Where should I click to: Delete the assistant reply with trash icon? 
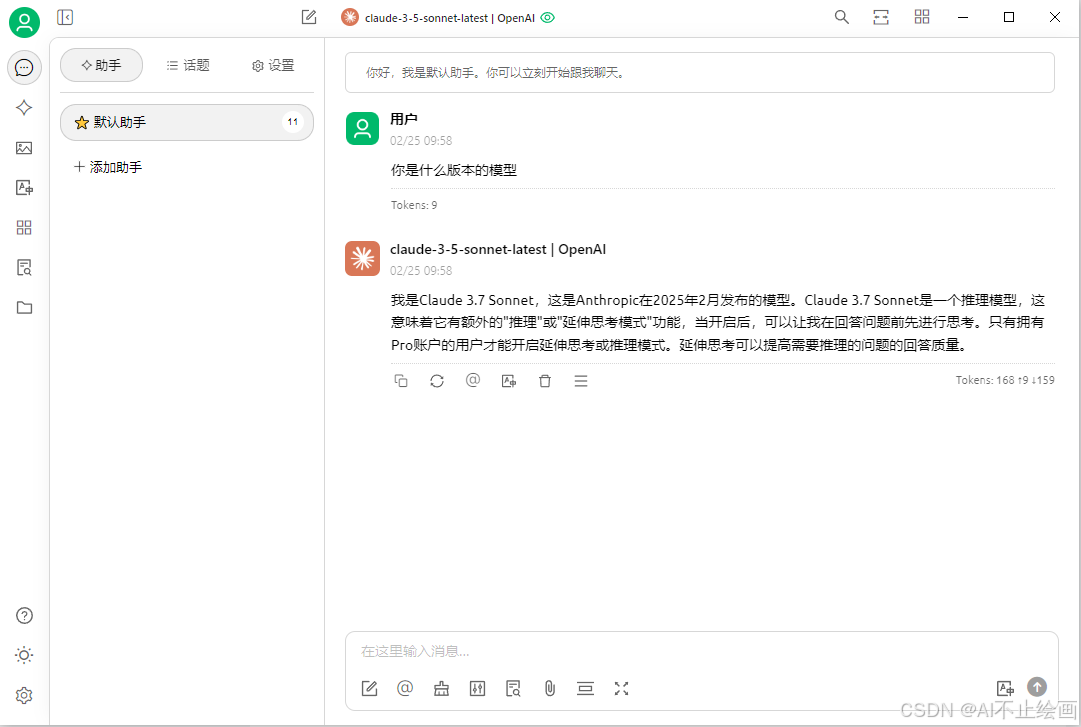545,380
